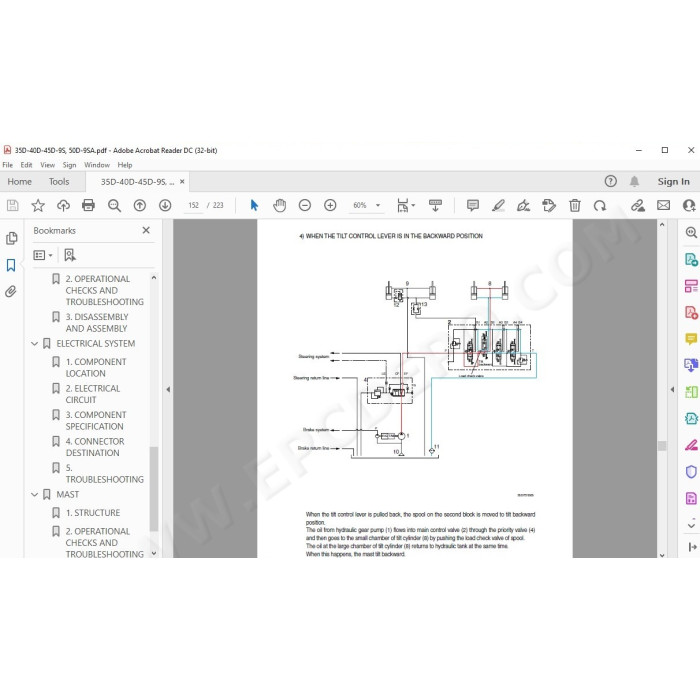Screen dimensions: 700x700
Task: Click document scrollbar up arrow
Action: pos(662,225)
